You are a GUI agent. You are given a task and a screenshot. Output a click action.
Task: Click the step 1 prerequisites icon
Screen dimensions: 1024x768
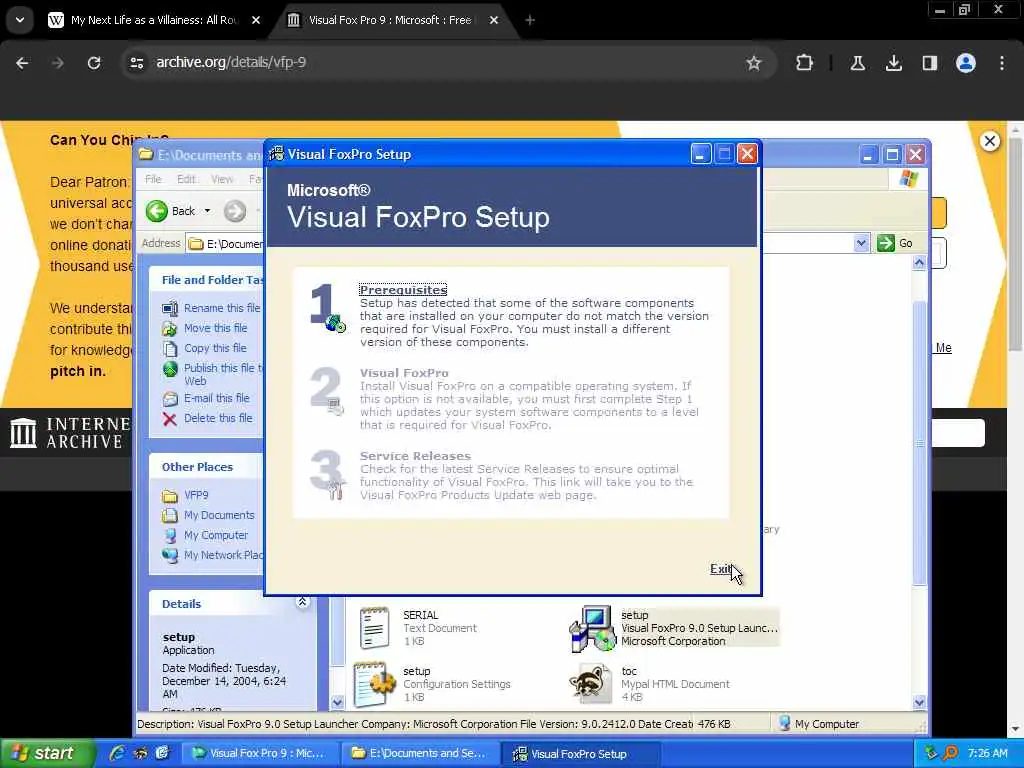327,308
